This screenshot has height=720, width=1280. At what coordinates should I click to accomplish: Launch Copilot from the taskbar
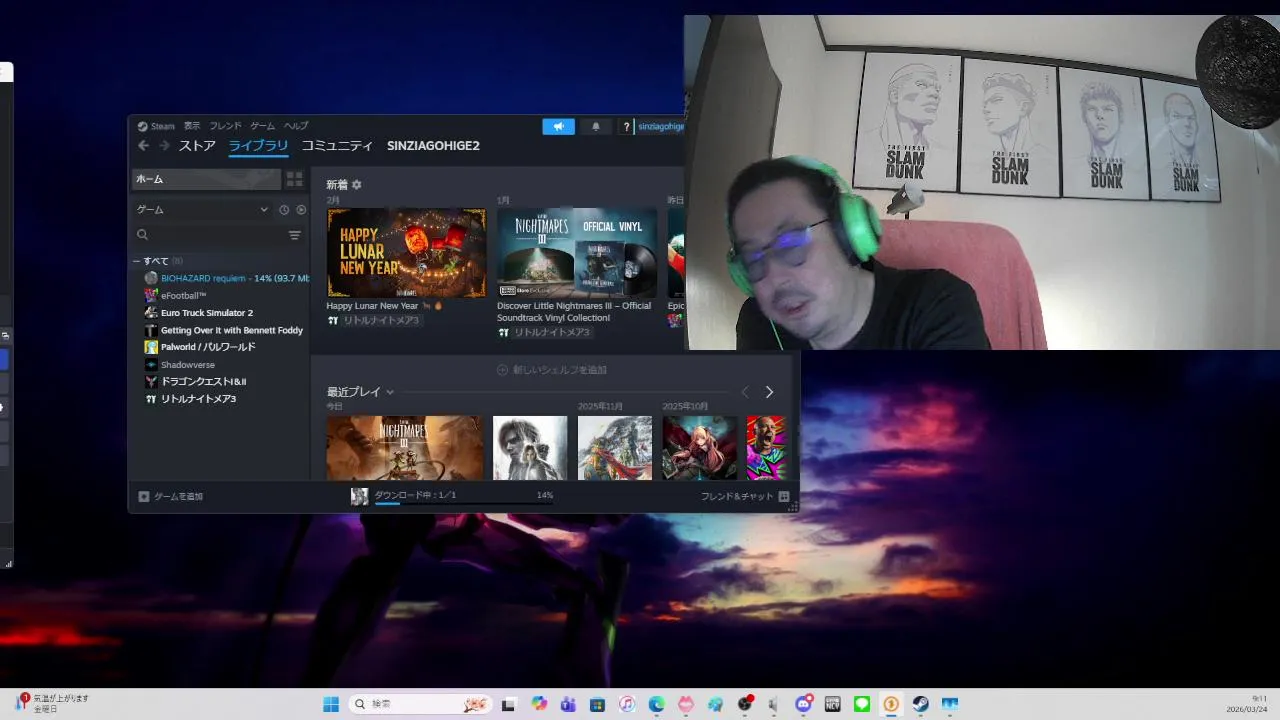coord(540,704)
